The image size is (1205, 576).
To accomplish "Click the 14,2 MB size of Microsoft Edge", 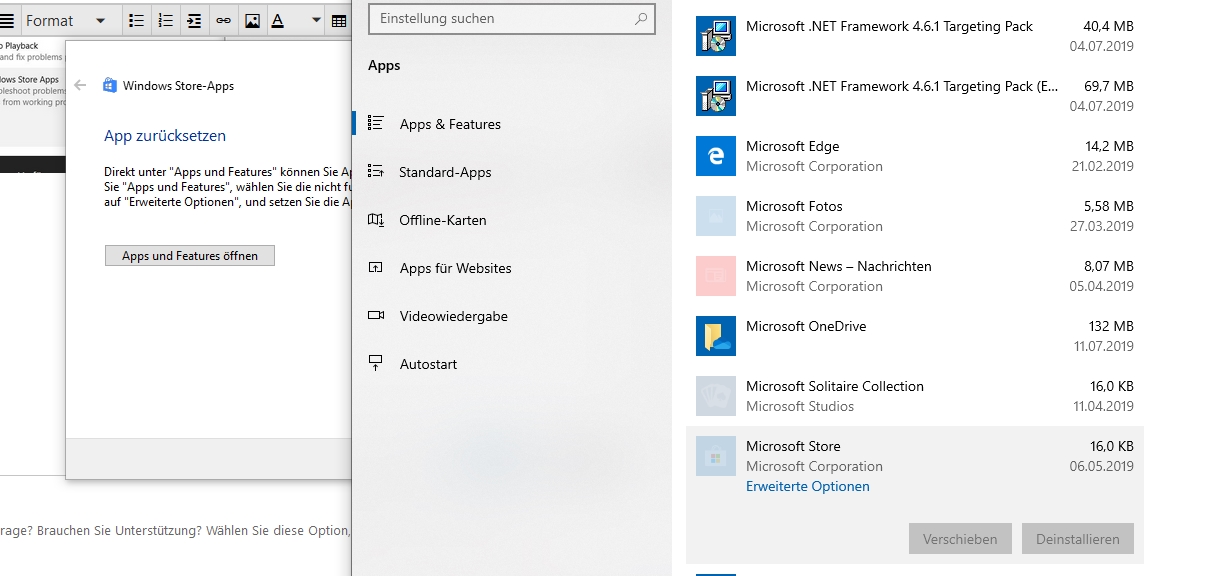I will coord(1108,146).
